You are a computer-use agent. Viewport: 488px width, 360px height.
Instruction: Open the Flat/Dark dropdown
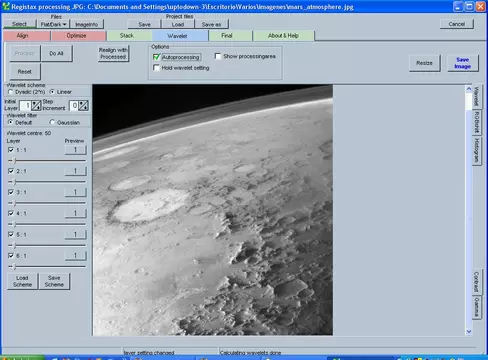click(53, 24)
